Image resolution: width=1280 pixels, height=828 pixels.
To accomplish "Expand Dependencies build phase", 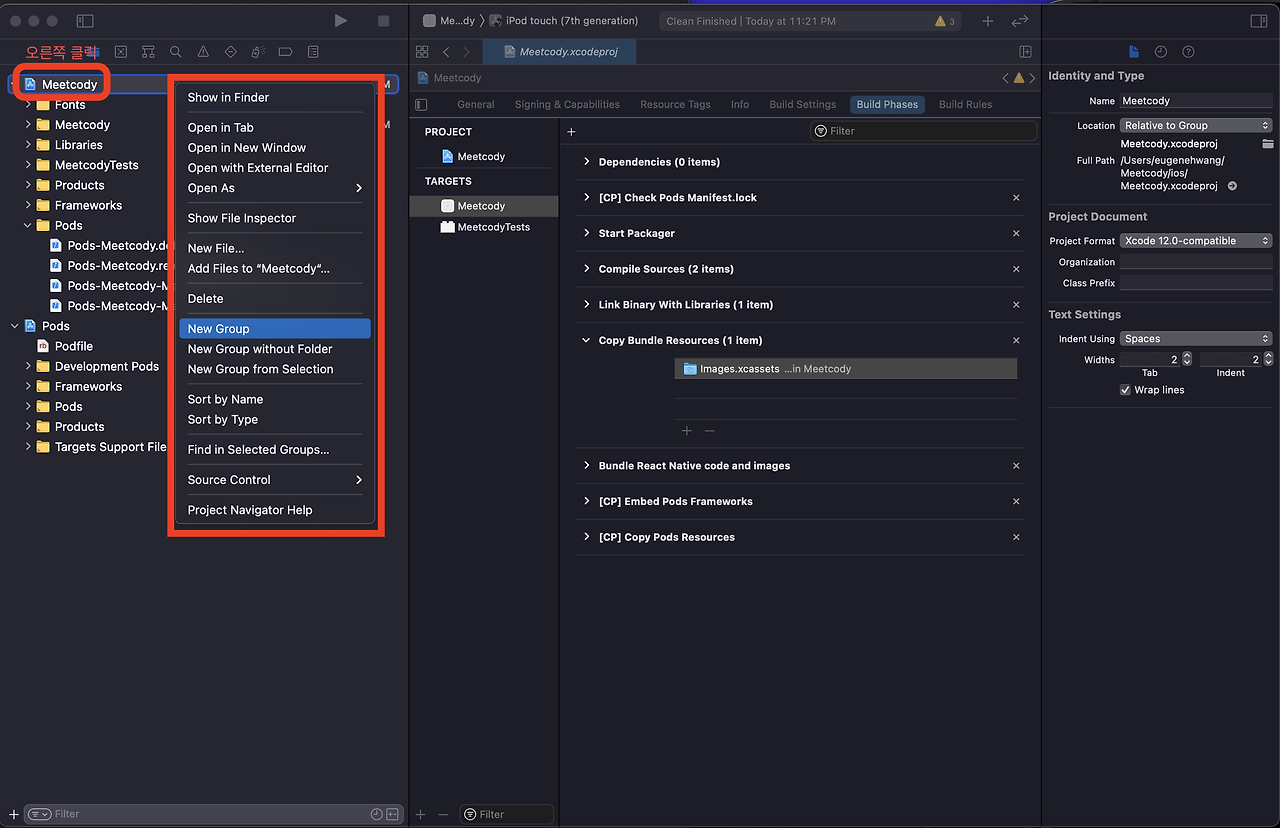I will pos(587,162).
